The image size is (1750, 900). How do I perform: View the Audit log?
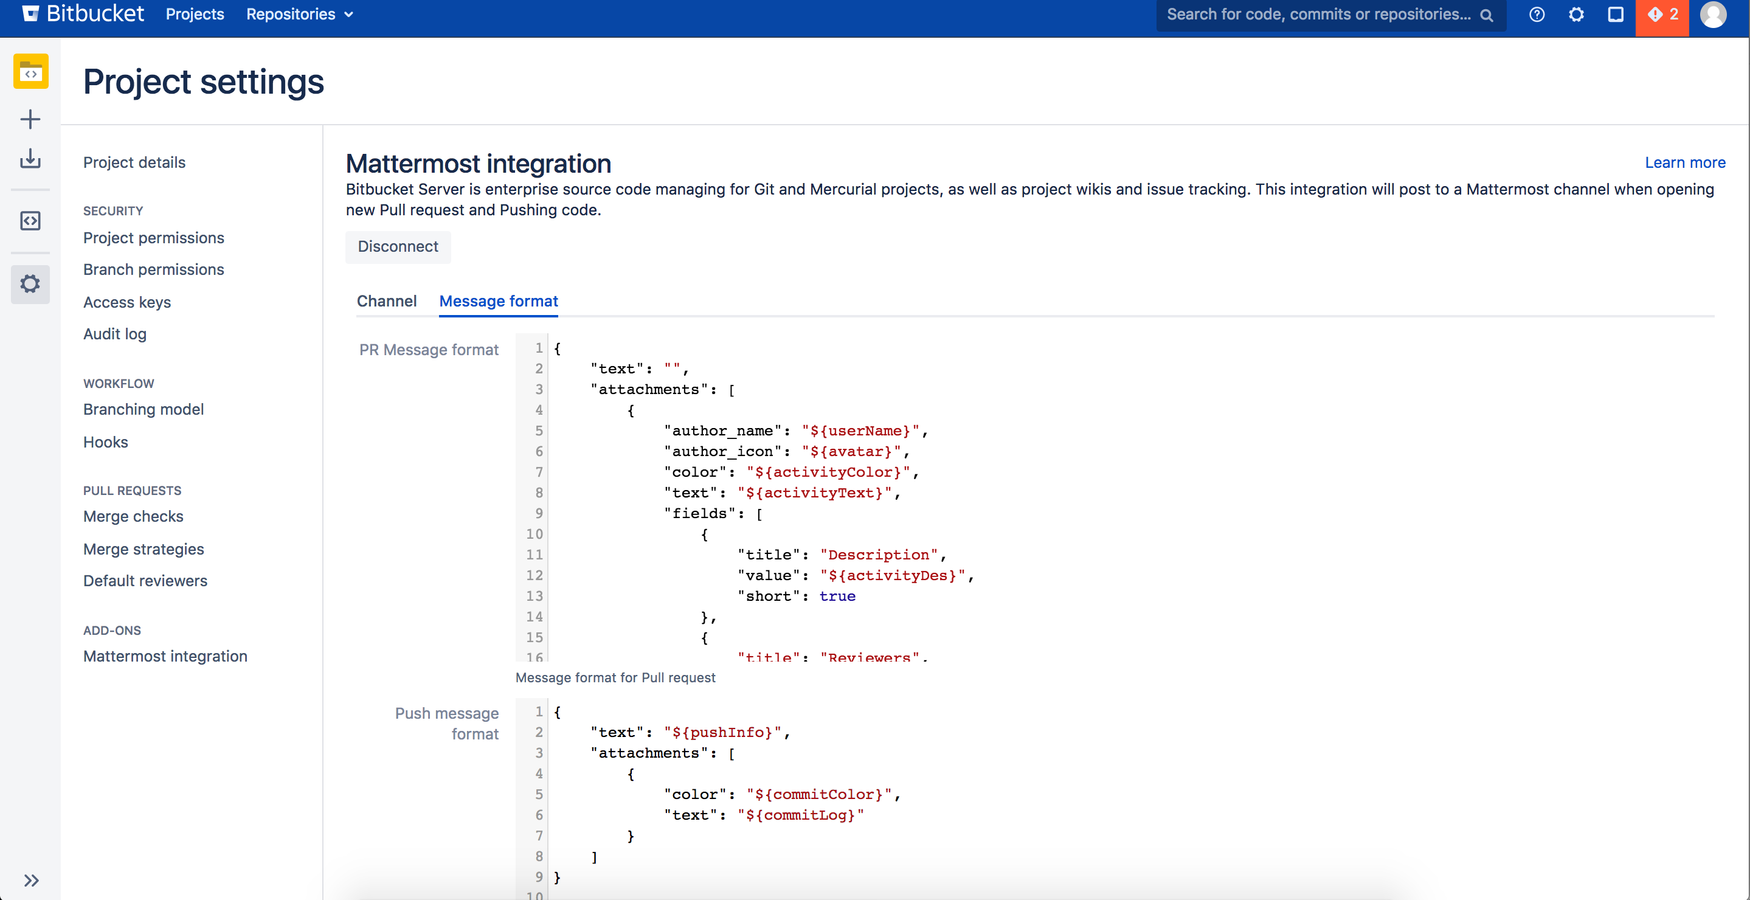coord(115,334)
